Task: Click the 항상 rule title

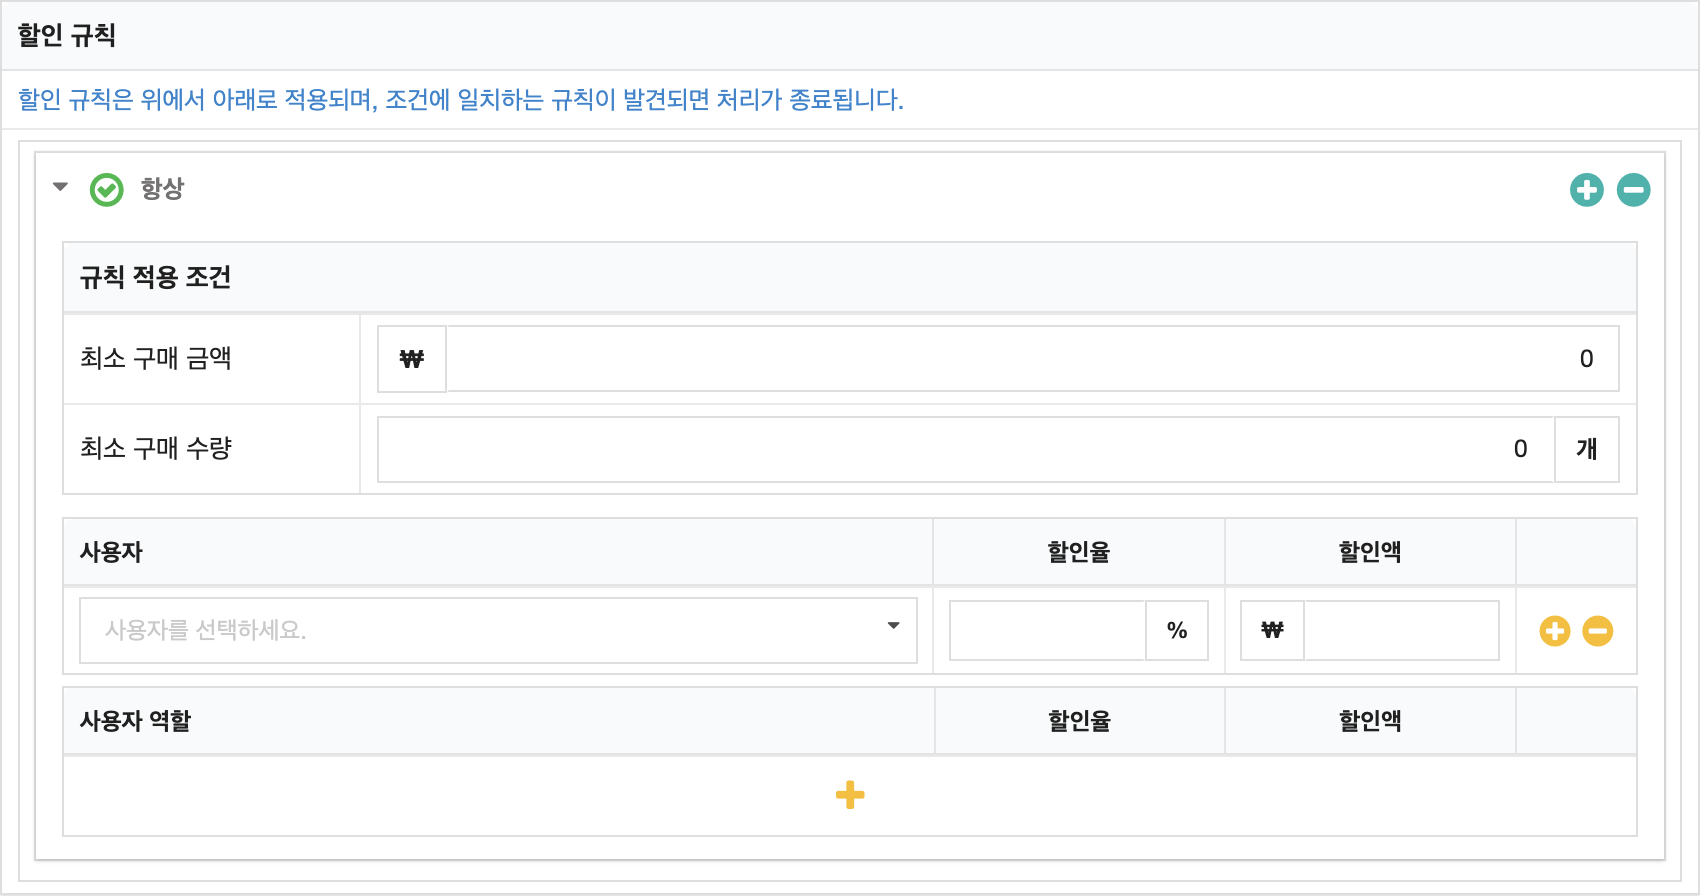Action: coord(162,189)
